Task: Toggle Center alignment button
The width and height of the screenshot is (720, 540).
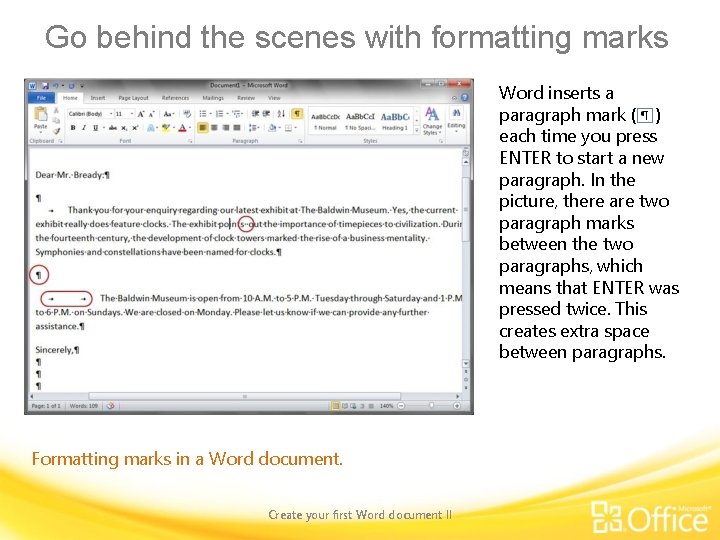Action: pyautogui.click(x=214, y=128)
